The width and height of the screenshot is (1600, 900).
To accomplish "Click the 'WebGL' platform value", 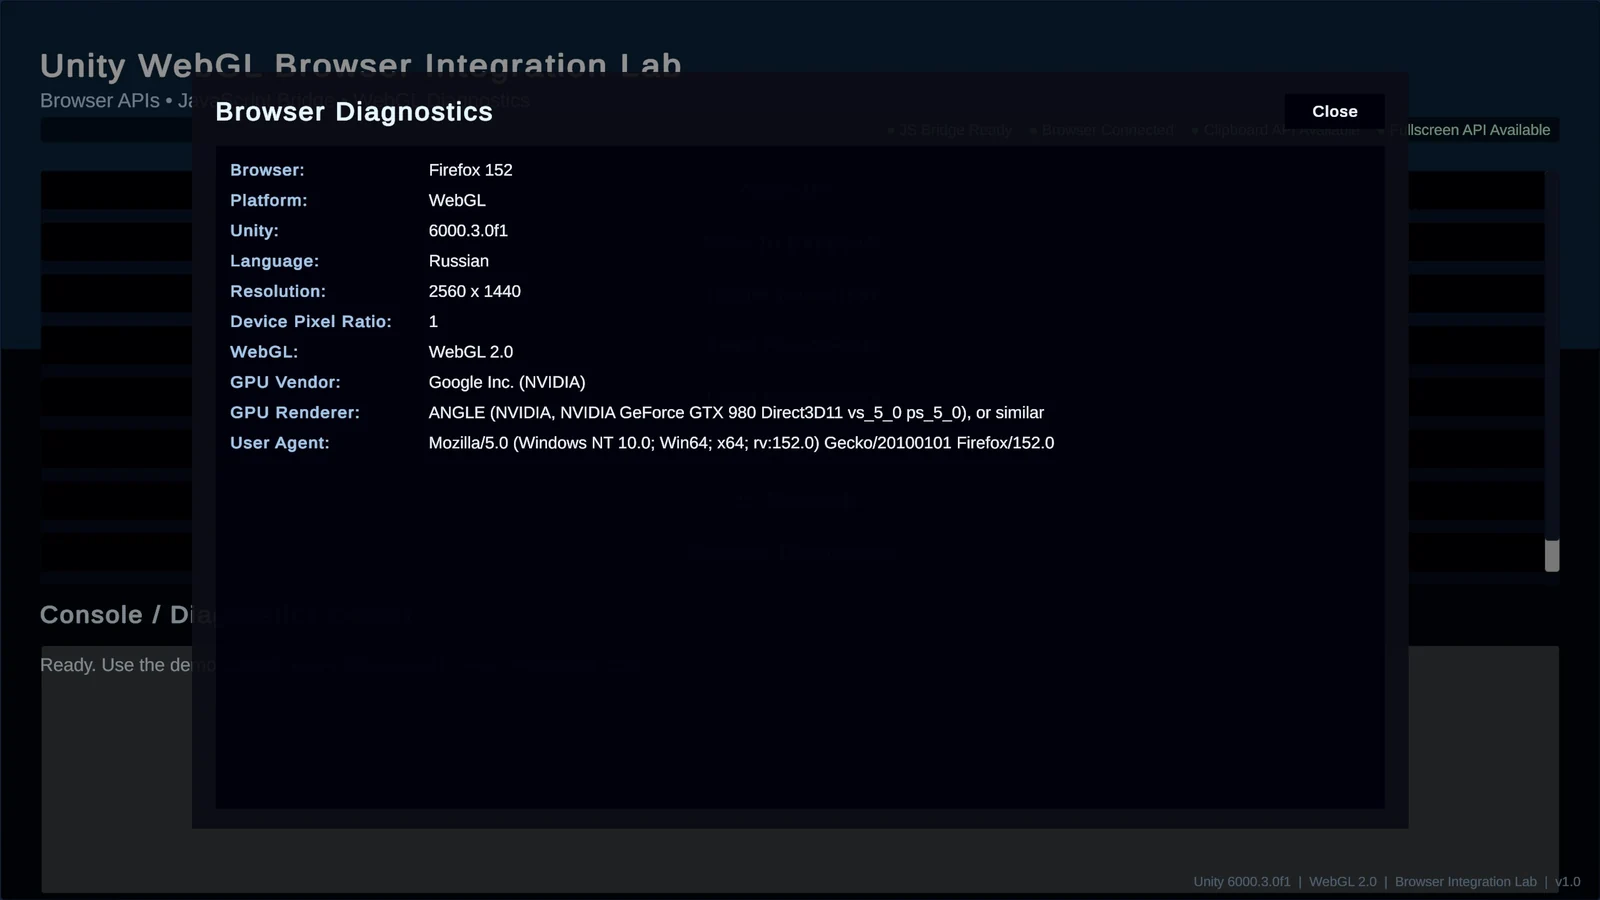I will tap(457, 200).
